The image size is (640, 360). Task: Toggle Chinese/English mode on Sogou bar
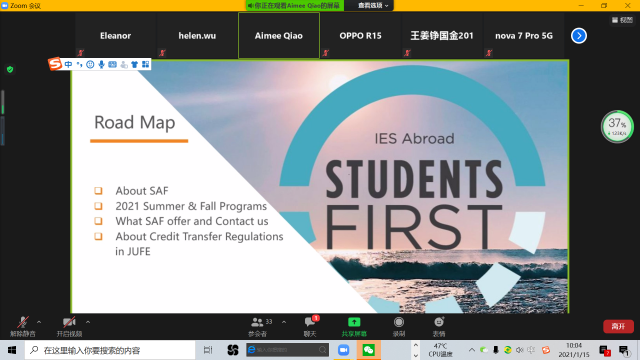click(68, 64)
